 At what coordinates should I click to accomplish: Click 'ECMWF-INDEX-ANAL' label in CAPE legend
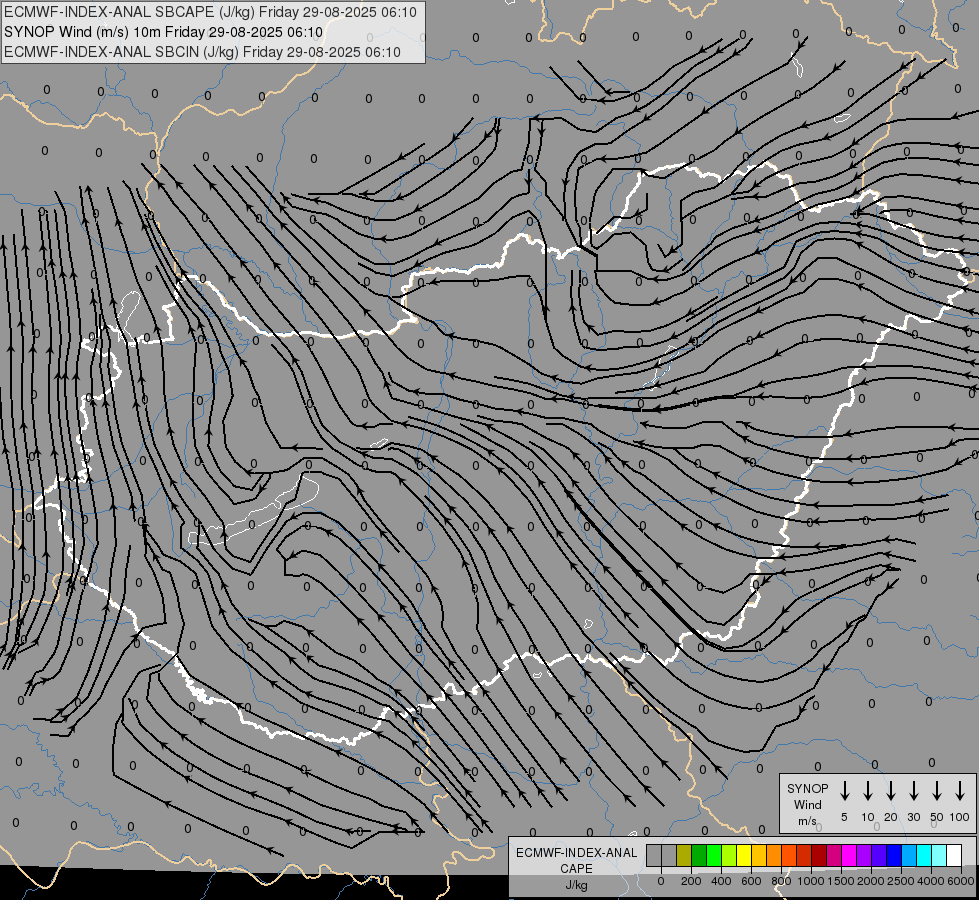click(x=576, y=853)
